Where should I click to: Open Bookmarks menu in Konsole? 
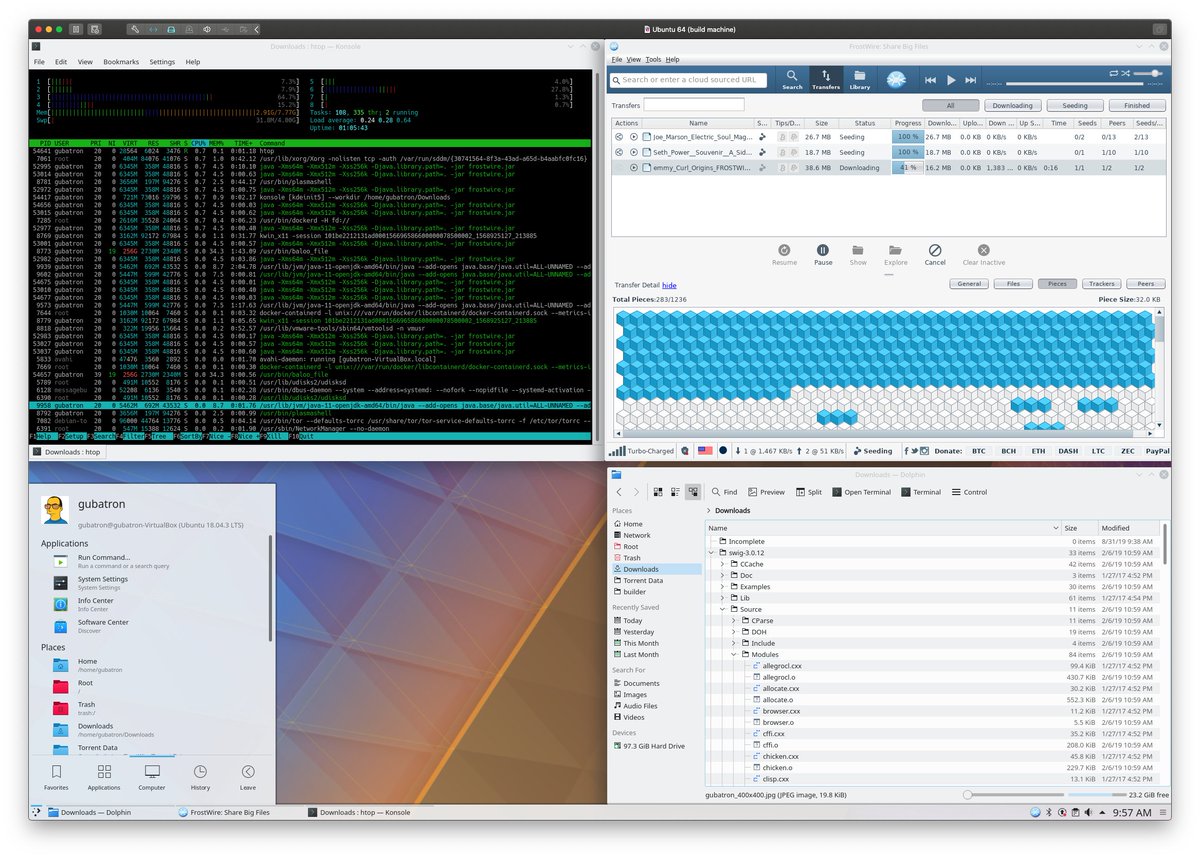click(x=121, y=62)
